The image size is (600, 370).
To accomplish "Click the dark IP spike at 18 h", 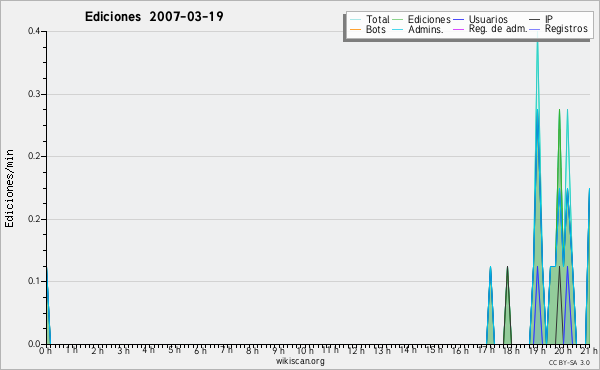I will pyautogui.click(x=507, y=306).
